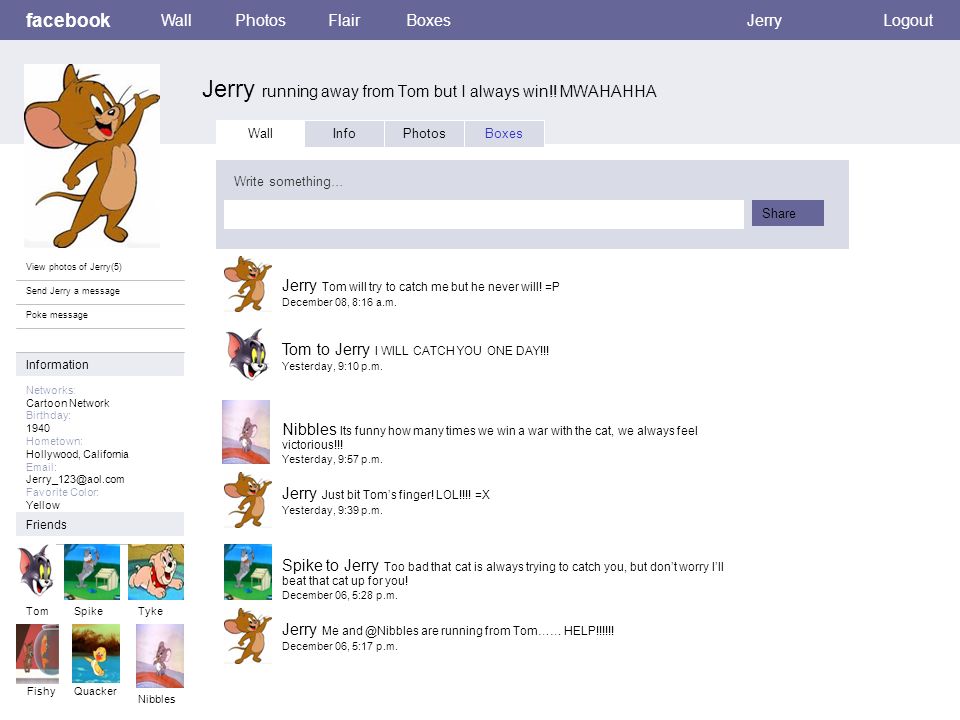Click favorite color value Yellow
The image size is (960, 720).
pos(43,505)
